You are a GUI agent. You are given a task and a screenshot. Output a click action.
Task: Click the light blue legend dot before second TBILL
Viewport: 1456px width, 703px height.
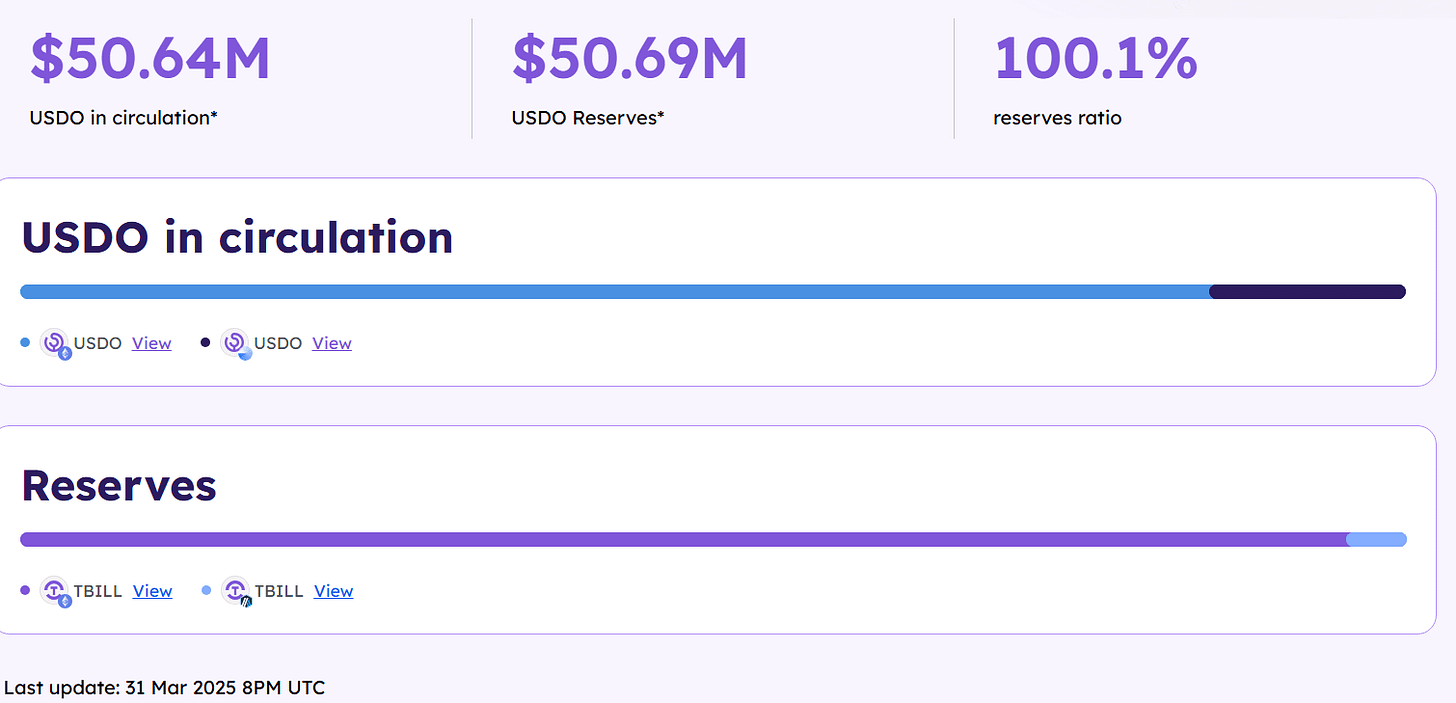point(207,591)
